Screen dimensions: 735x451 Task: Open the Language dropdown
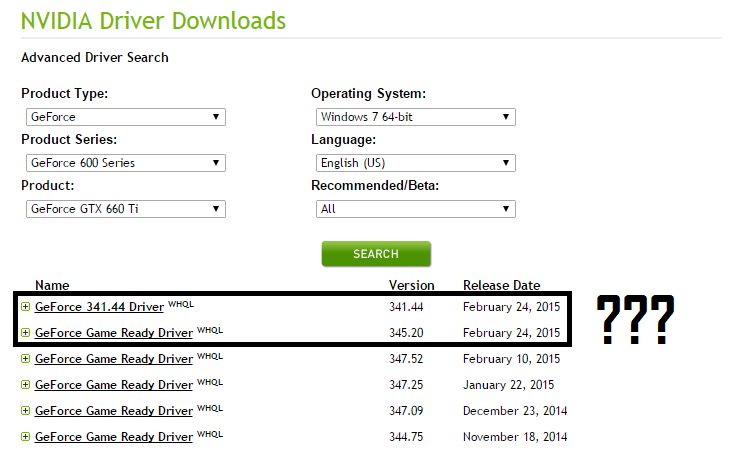pyautogui.click(x=416, y=163)
